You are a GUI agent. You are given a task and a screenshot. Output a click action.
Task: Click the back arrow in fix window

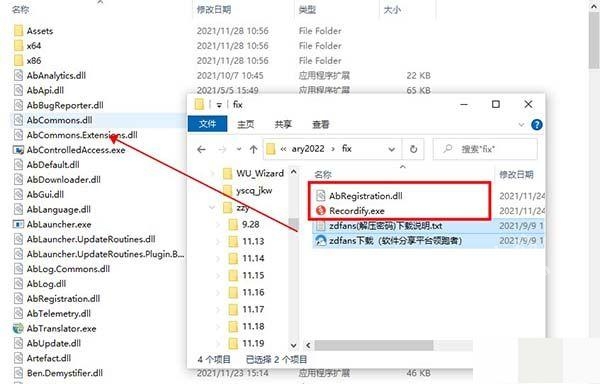pyautogui.click(x=201, y=149)
